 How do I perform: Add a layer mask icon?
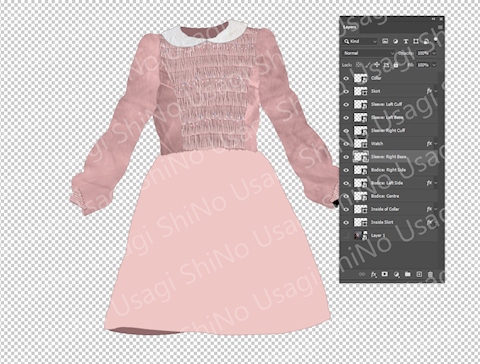385,274
